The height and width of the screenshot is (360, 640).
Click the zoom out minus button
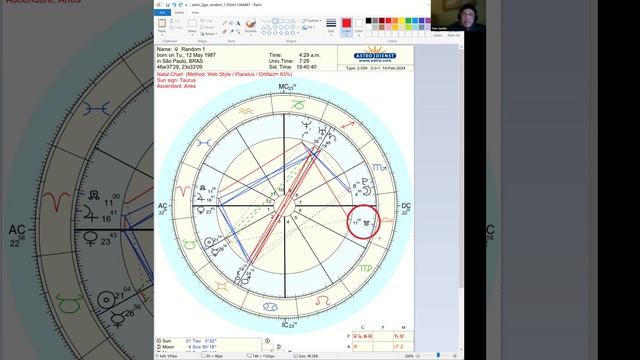(x=418, y=356)
